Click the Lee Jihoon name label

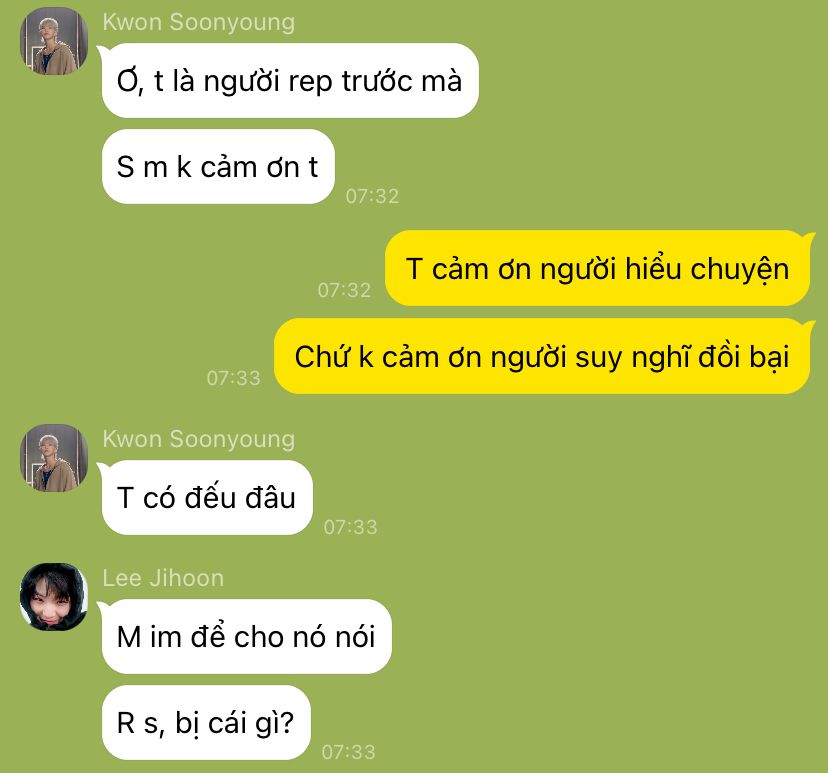163,578
